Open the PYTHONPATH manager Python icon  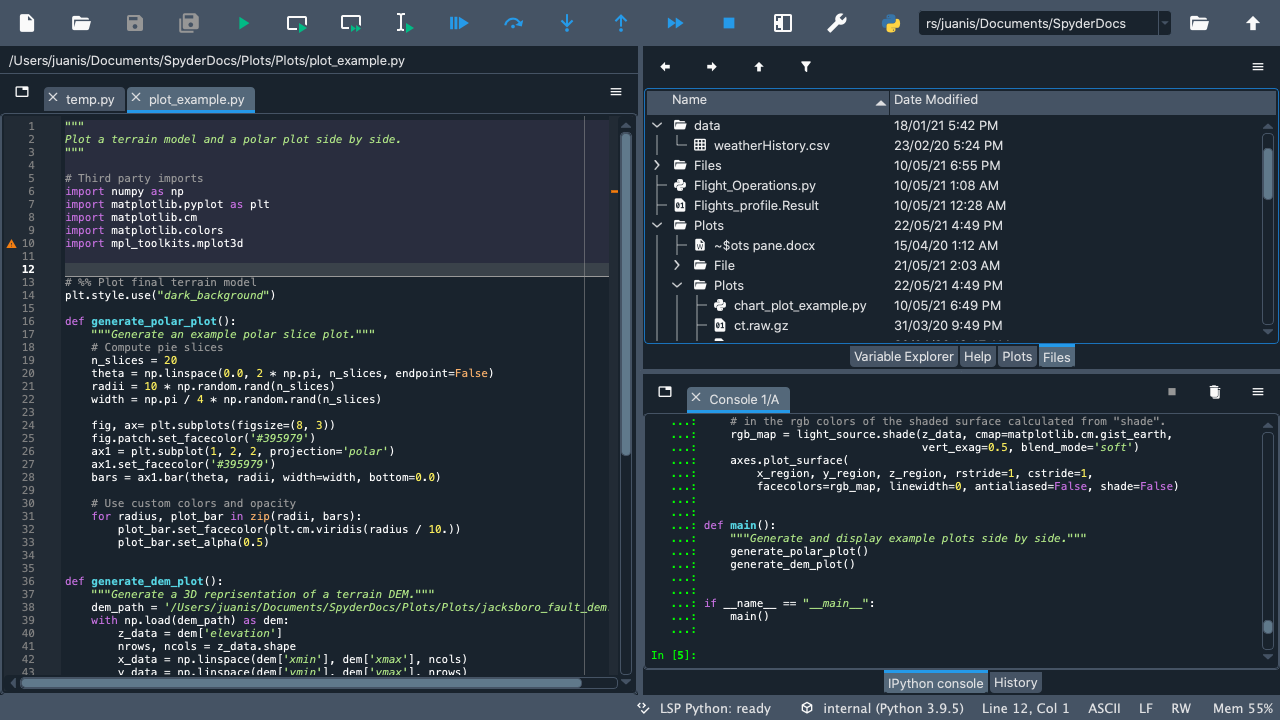click(x=891, y=23)
